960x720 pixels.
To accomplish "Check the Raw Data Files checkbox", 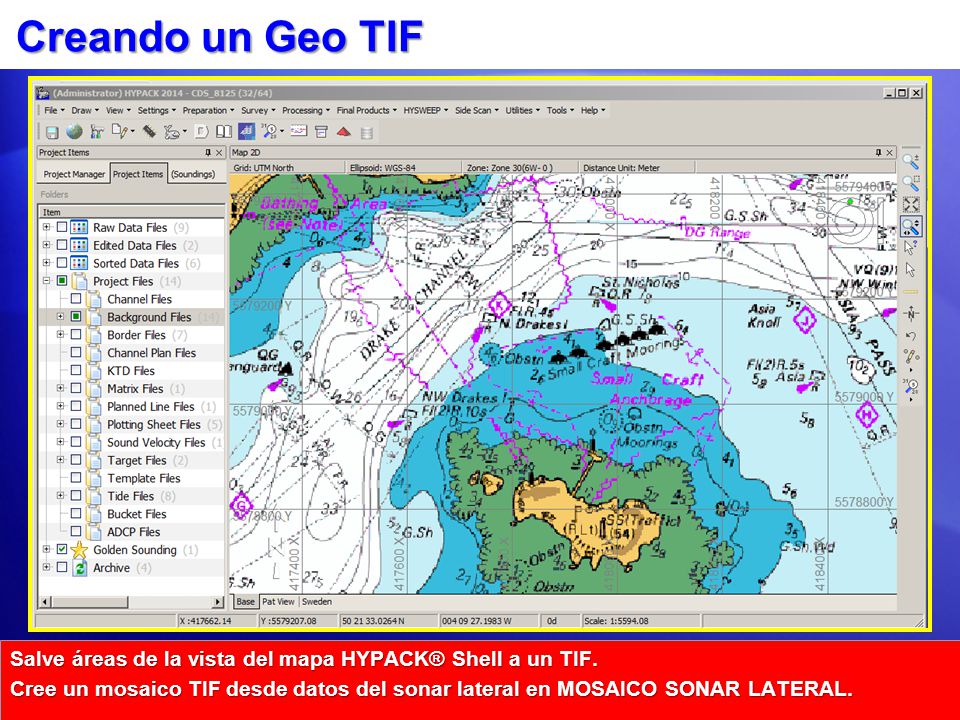I will point(62,227).
